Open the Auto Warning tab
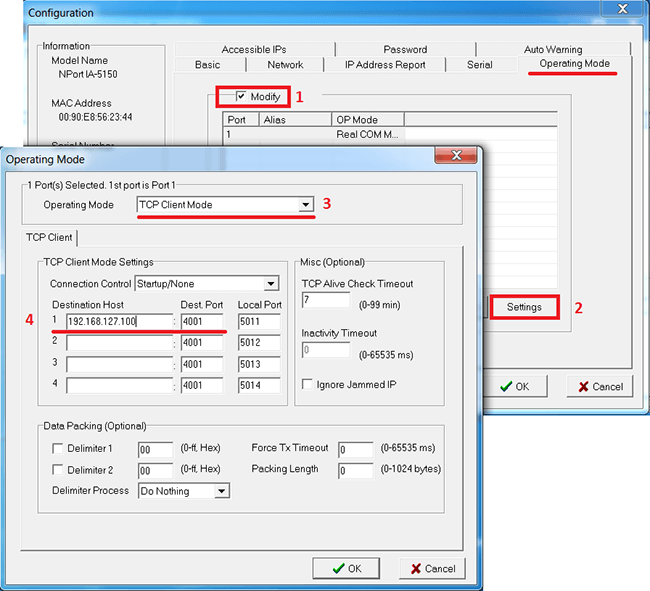This screenshot has height=591, width=650. point(553,49)
